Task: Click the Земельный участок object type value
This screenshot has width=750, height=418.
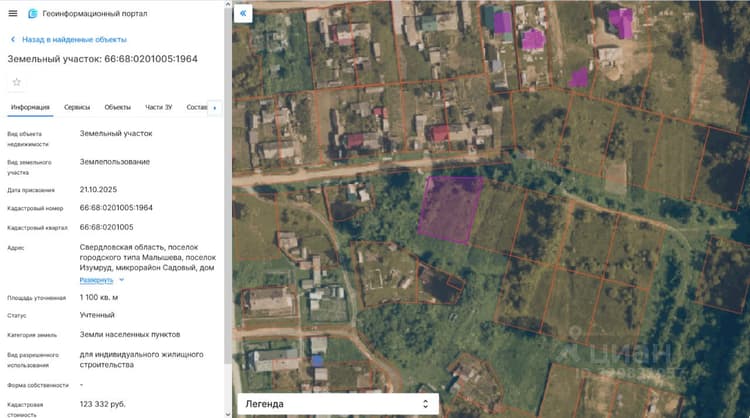Action: [x=116, y=133]
